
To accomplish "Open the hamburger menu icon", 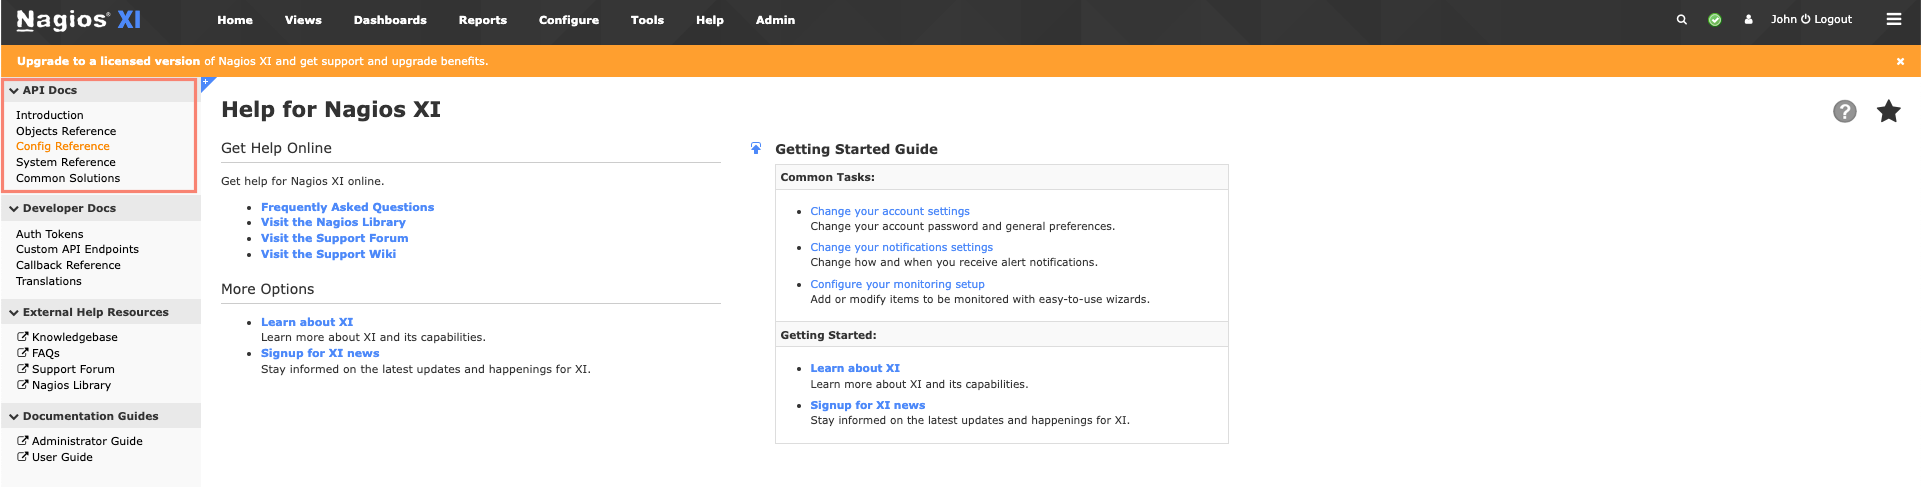I will 1893,19.
